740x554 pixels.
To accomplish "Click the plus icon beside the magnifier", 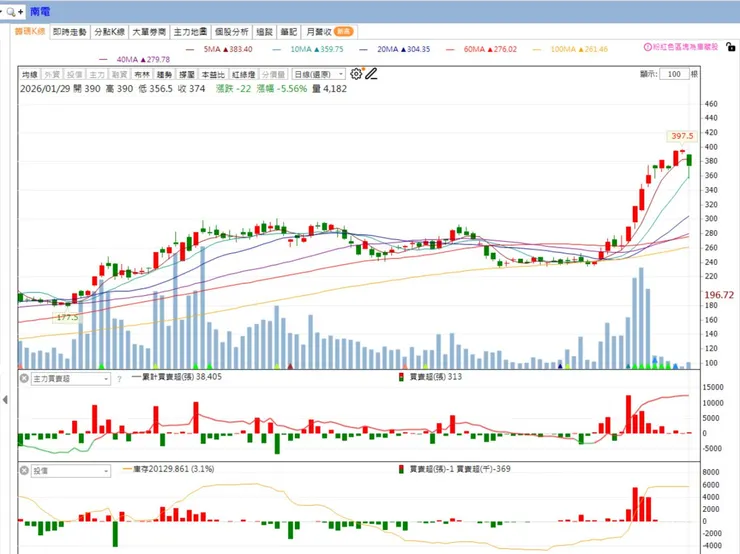I will 20,12.
